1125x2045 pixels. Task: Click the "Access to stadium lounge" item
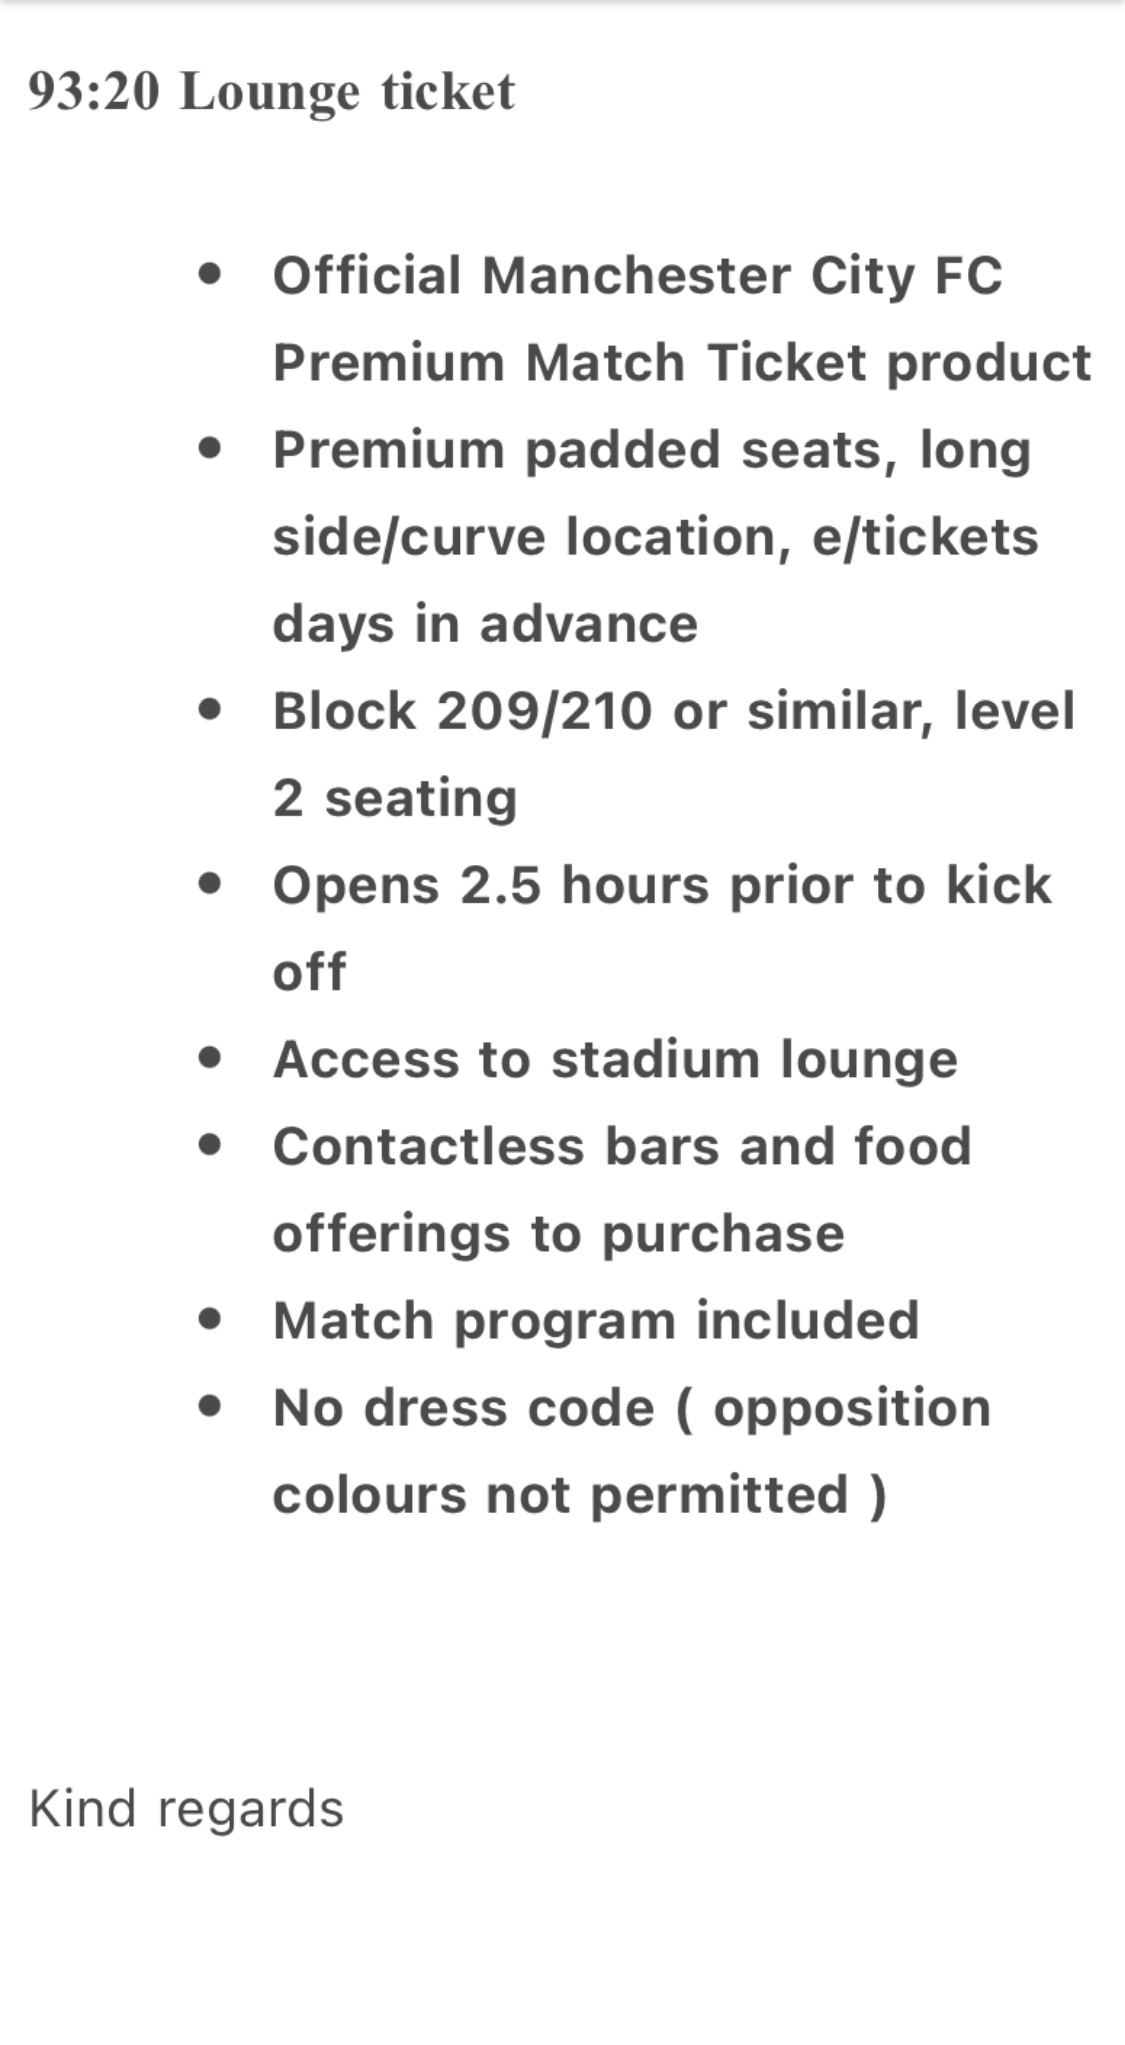pyautogui.click(x=615, y=1059)
